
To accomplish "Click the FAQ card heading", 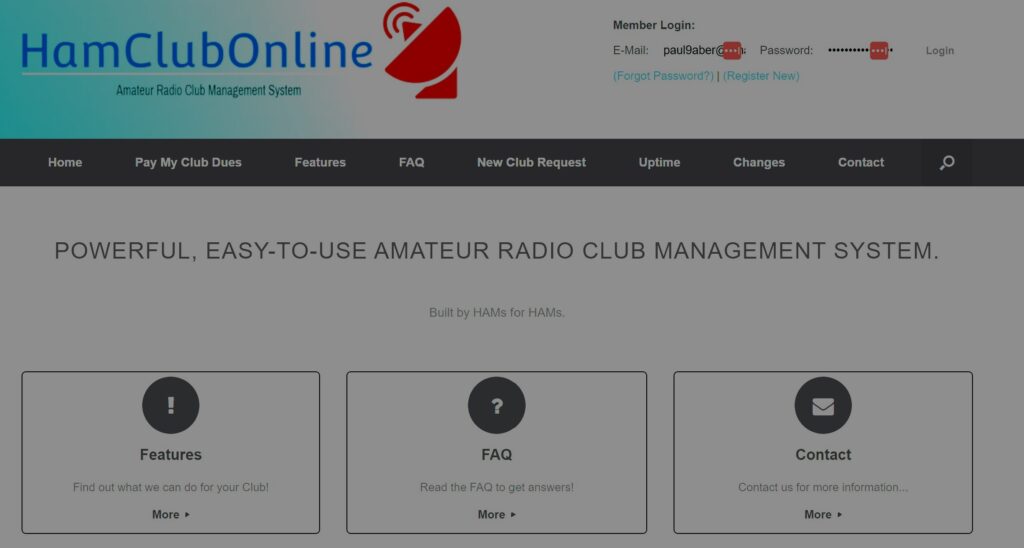I will pyautogui.click(x=496, y=455).
